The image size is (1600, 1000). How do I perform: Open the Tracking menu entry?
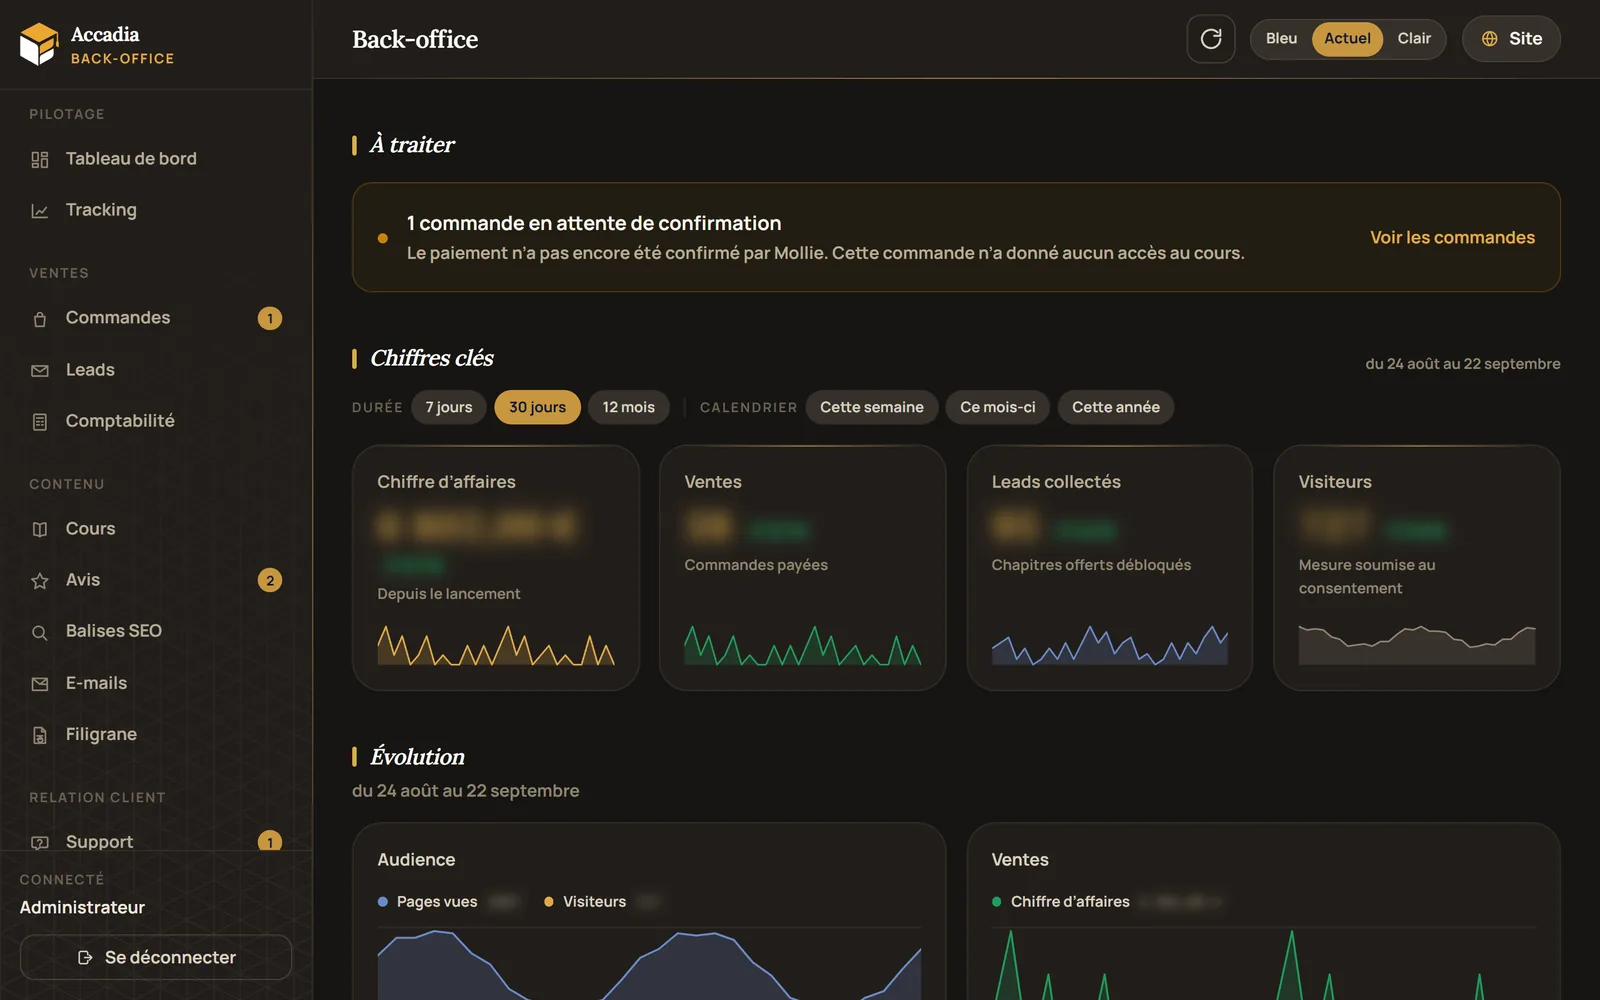coord(156,210)
